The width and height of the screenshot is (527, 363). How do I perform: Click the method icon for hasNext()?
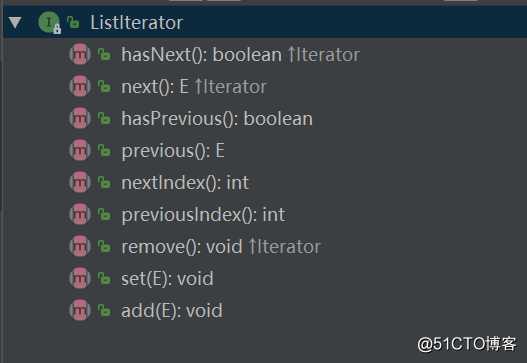tap(80, 54)
